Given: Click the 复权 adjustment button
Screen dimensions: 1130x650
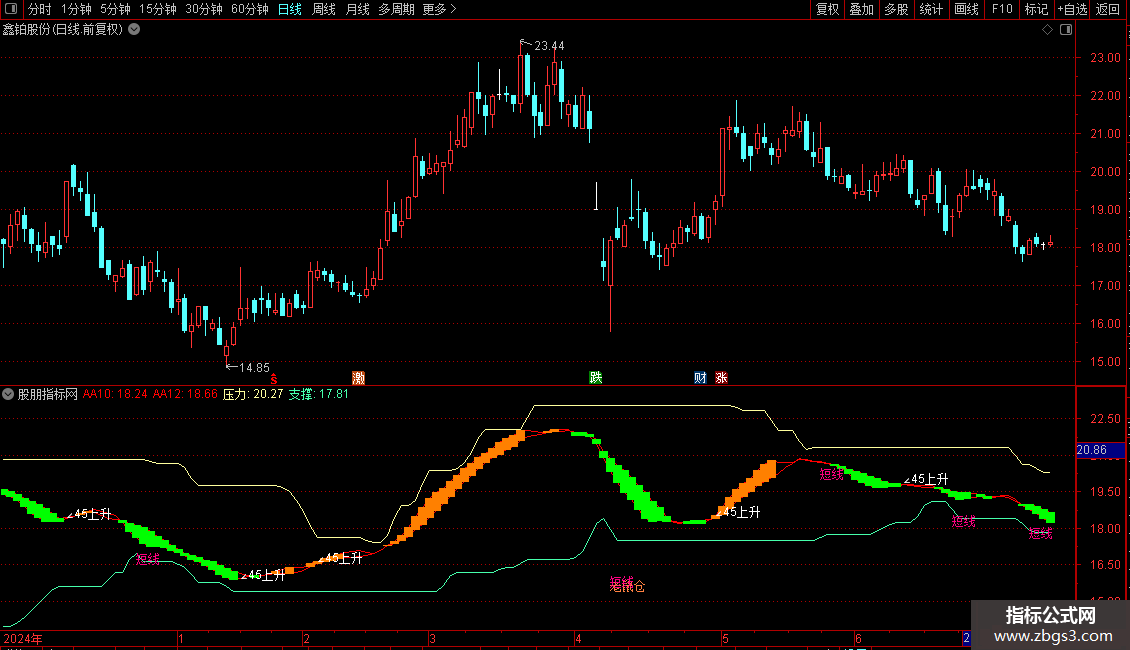Looking at the screenshot, I should click(827, 9).
